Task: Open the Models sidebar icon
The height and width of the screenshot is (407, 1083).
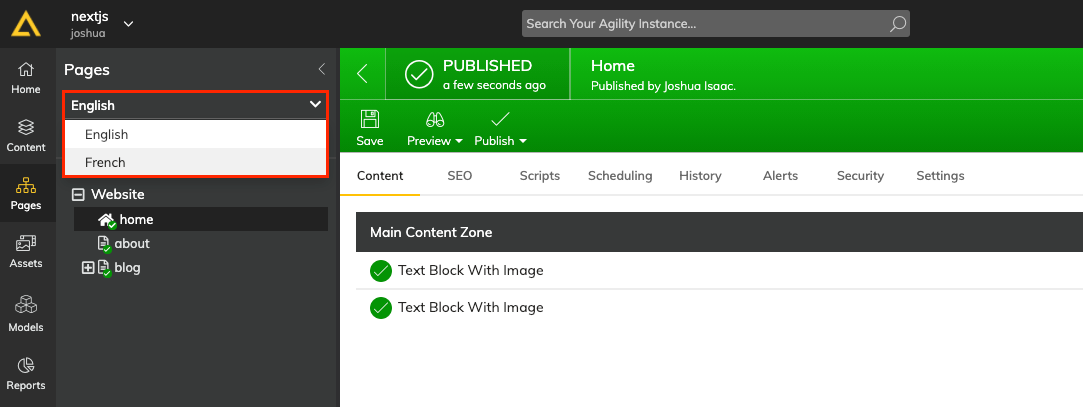Action: pyautogui.click(x=26, y=315)
